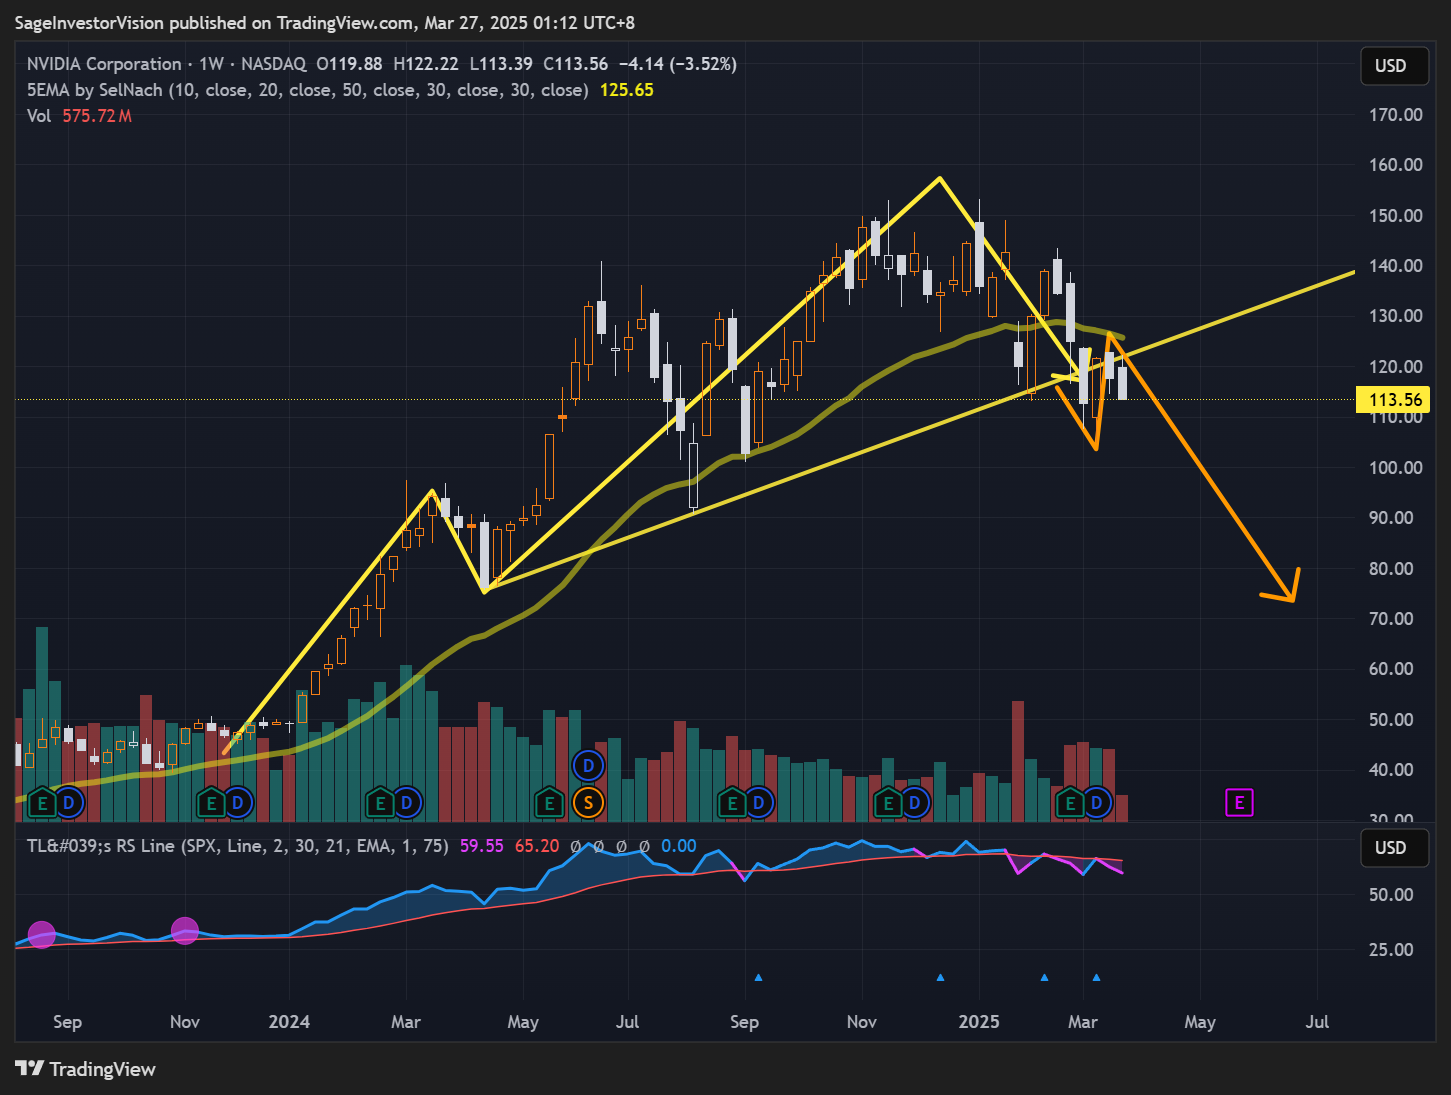Viewport: 1451px width, 1095px height.
Task: Click the 2024 label on time axis
Action: [289, 1022]
